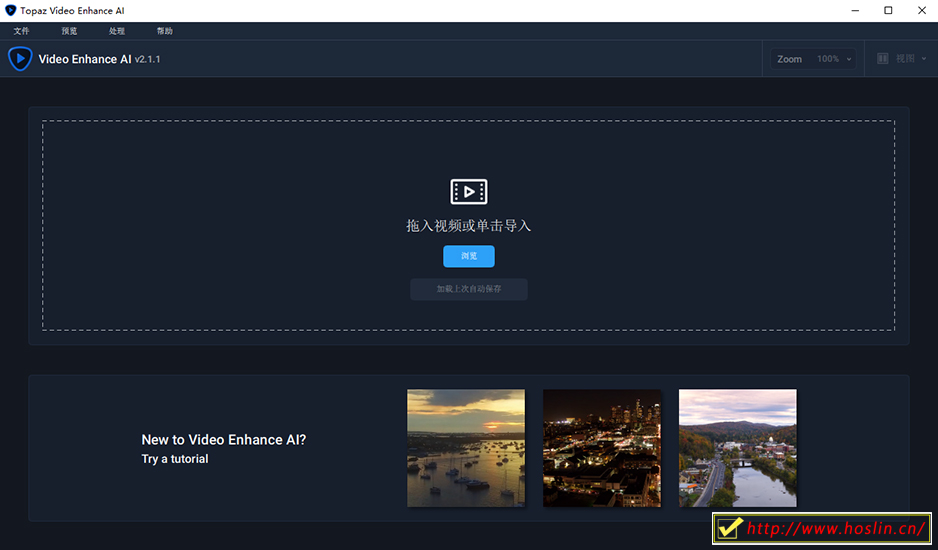Click the 加载上次自动保存 button
The width and height of the screenshot is (938, 550).
click(469, 289)
